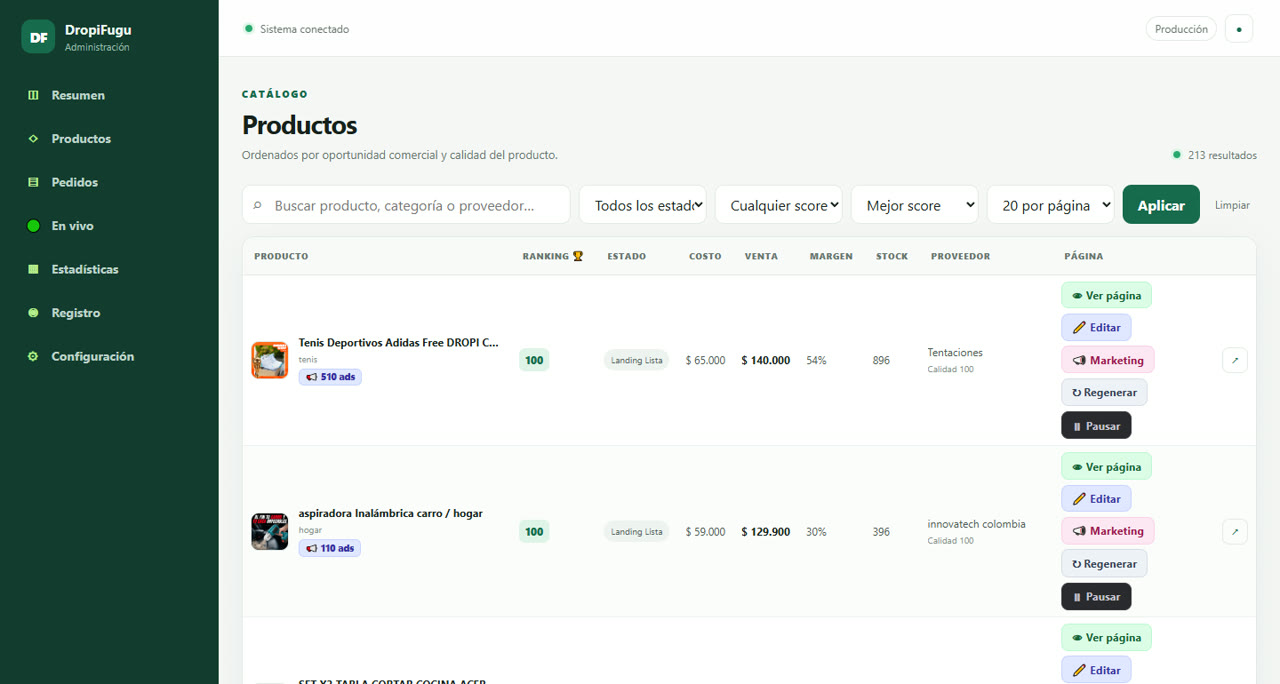Click the 110 ads megaphone badge
The width and height of the screenshot is (1280, 684).
pos(330,548)
